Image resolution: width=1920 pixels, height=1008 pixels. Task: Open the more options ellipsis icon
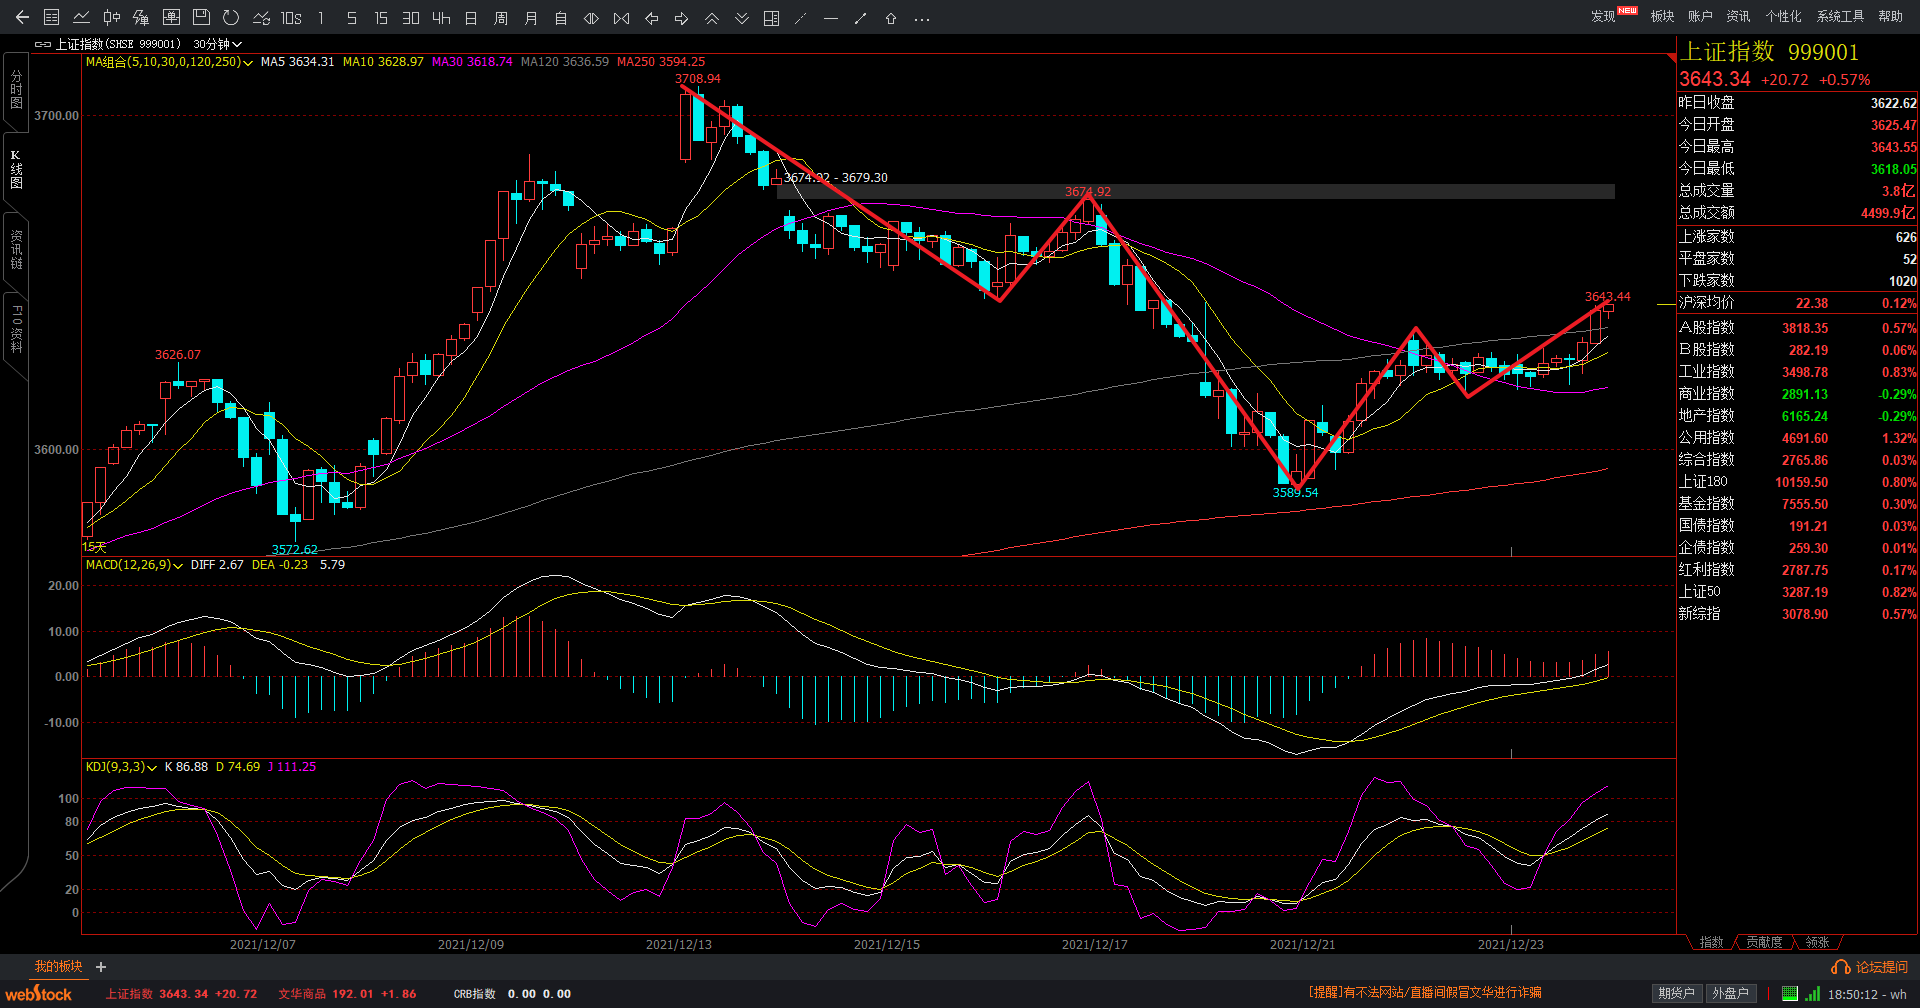pyautogui.click(x=922, y=18)
